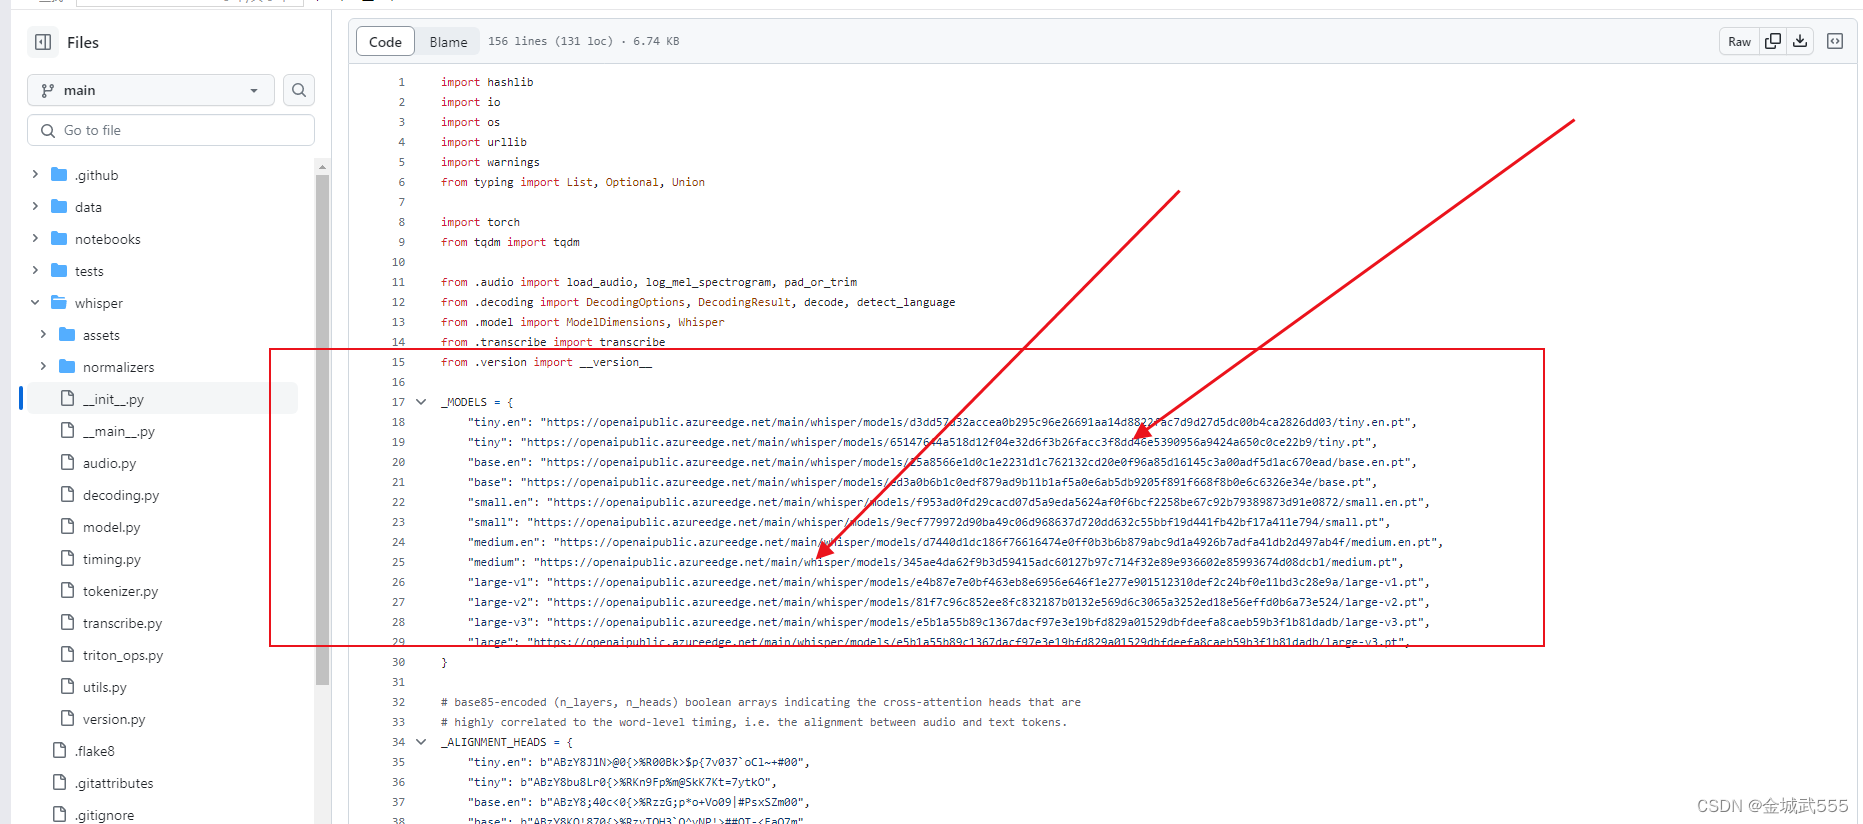This screenshot has height=824, width=1863.
Task: Open the .github folder
Action: coord(96,175)
